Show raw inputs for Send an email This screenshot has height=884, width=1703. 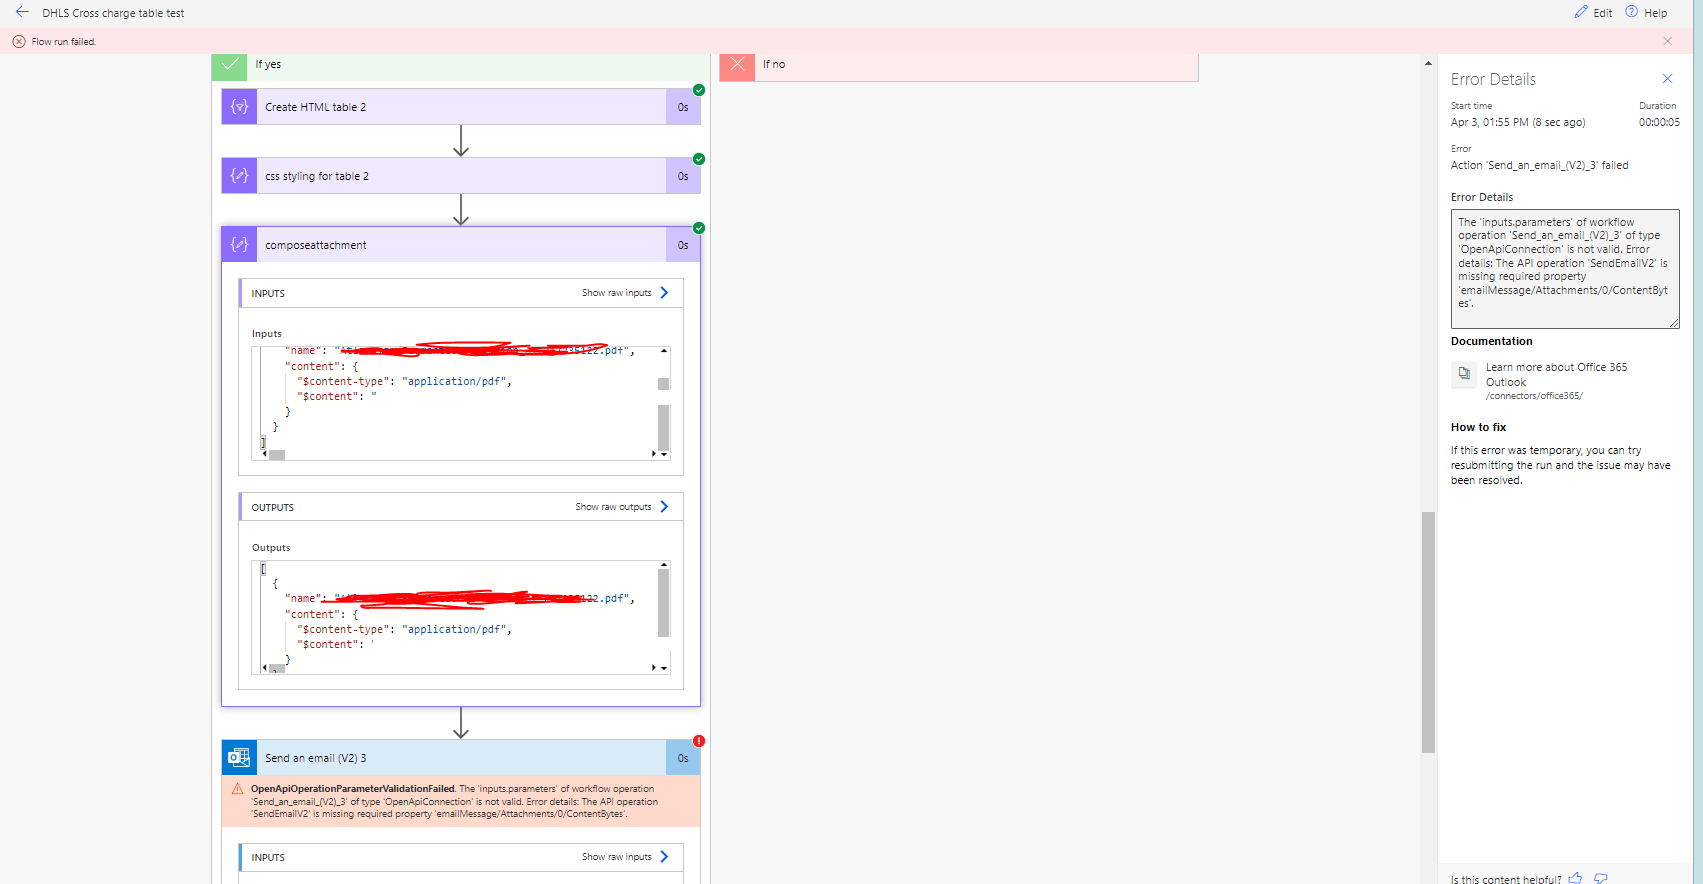click(x=625, y=857)
